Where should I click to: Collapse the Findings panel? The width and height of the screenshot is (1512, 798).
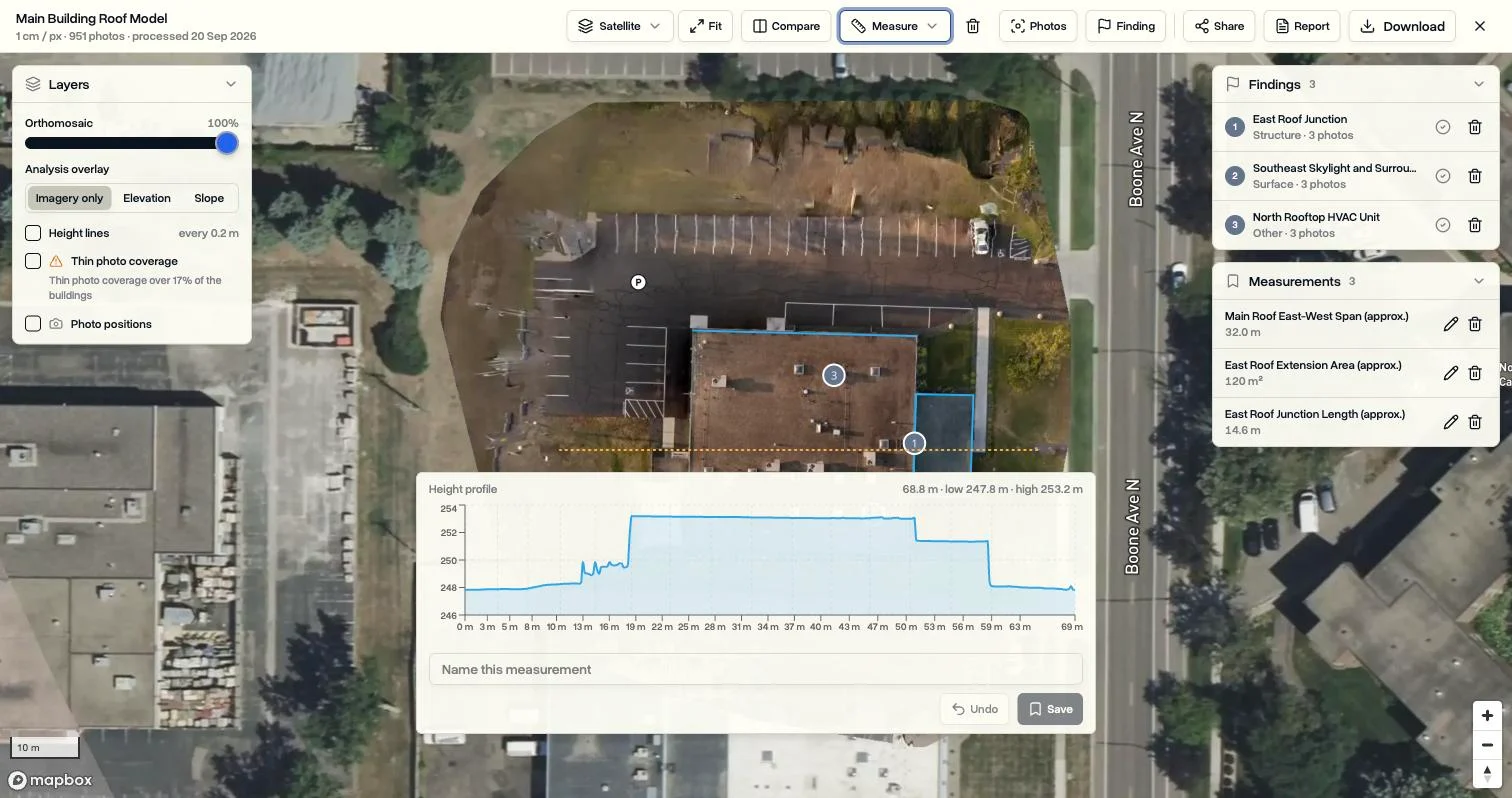coord(1479,84)
